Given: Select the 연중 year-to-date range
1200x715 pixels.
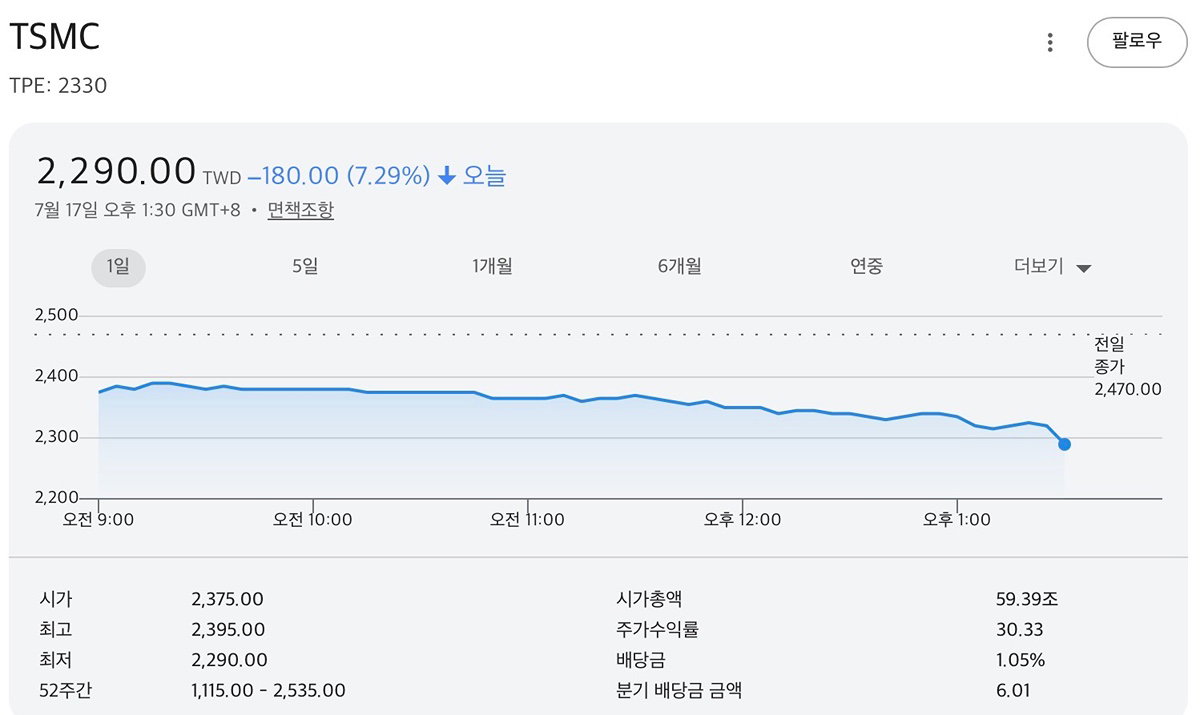Looking at the screenshot, I should click(866, 267).
